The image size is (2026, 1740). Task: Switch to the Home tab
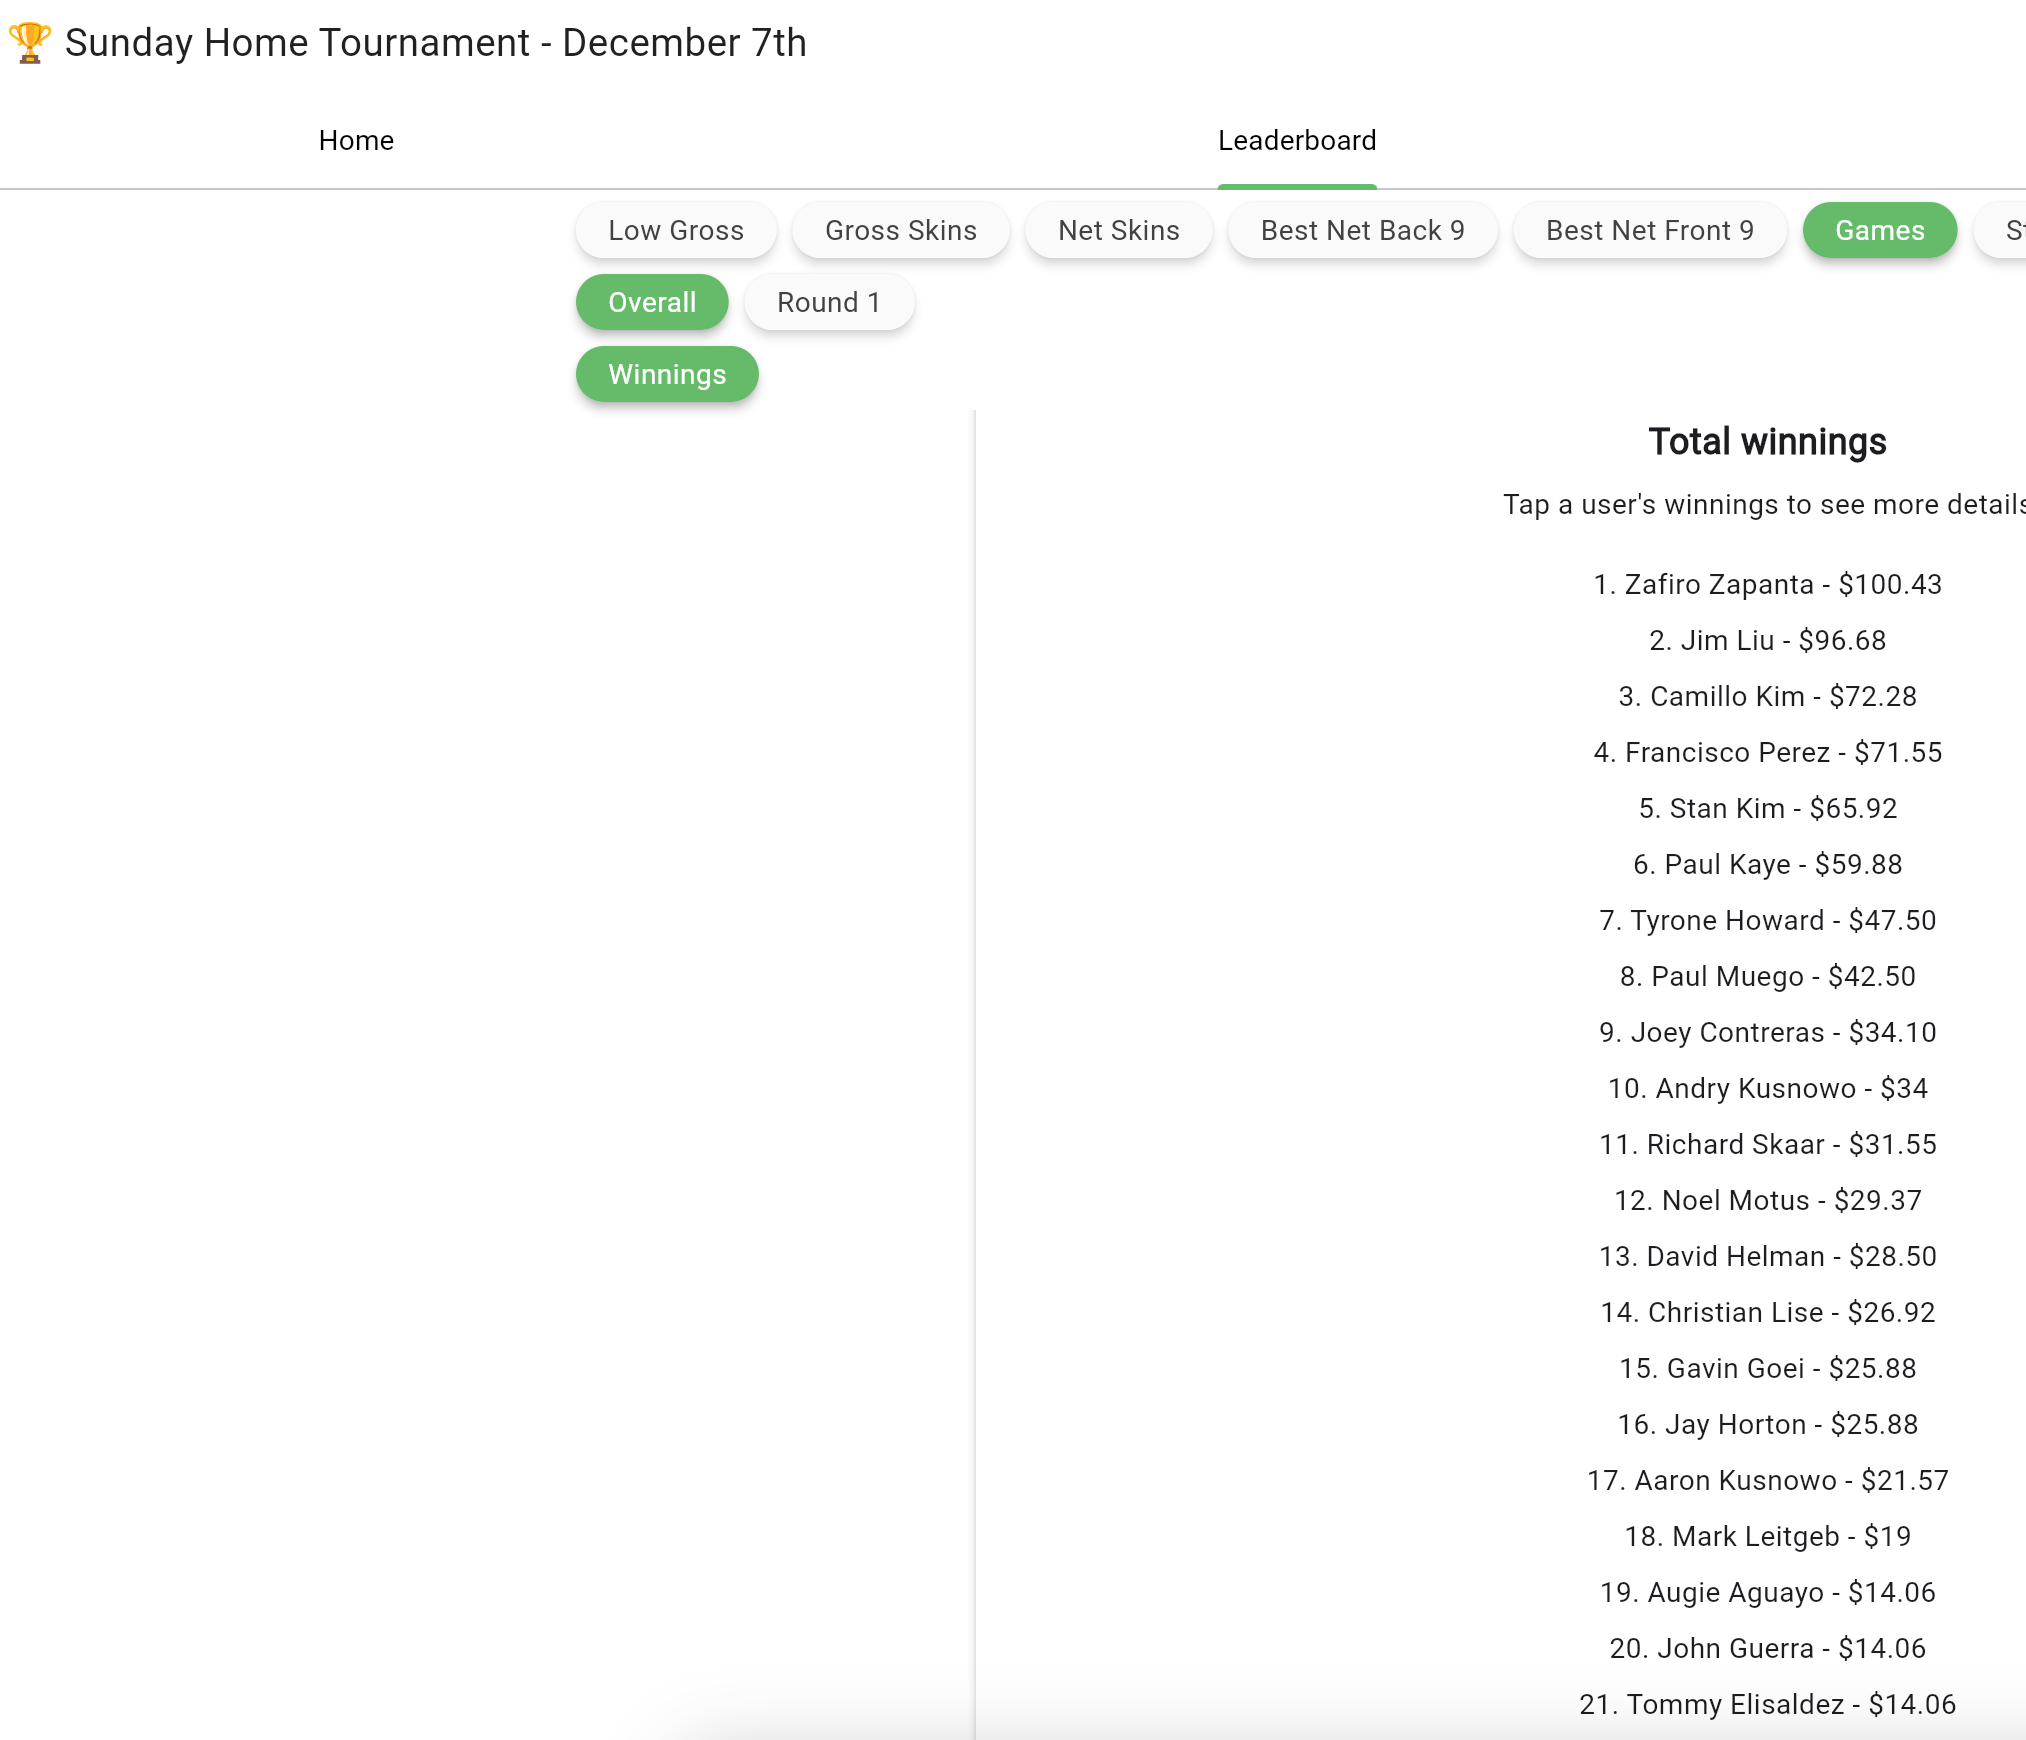[x=356, y=140]
